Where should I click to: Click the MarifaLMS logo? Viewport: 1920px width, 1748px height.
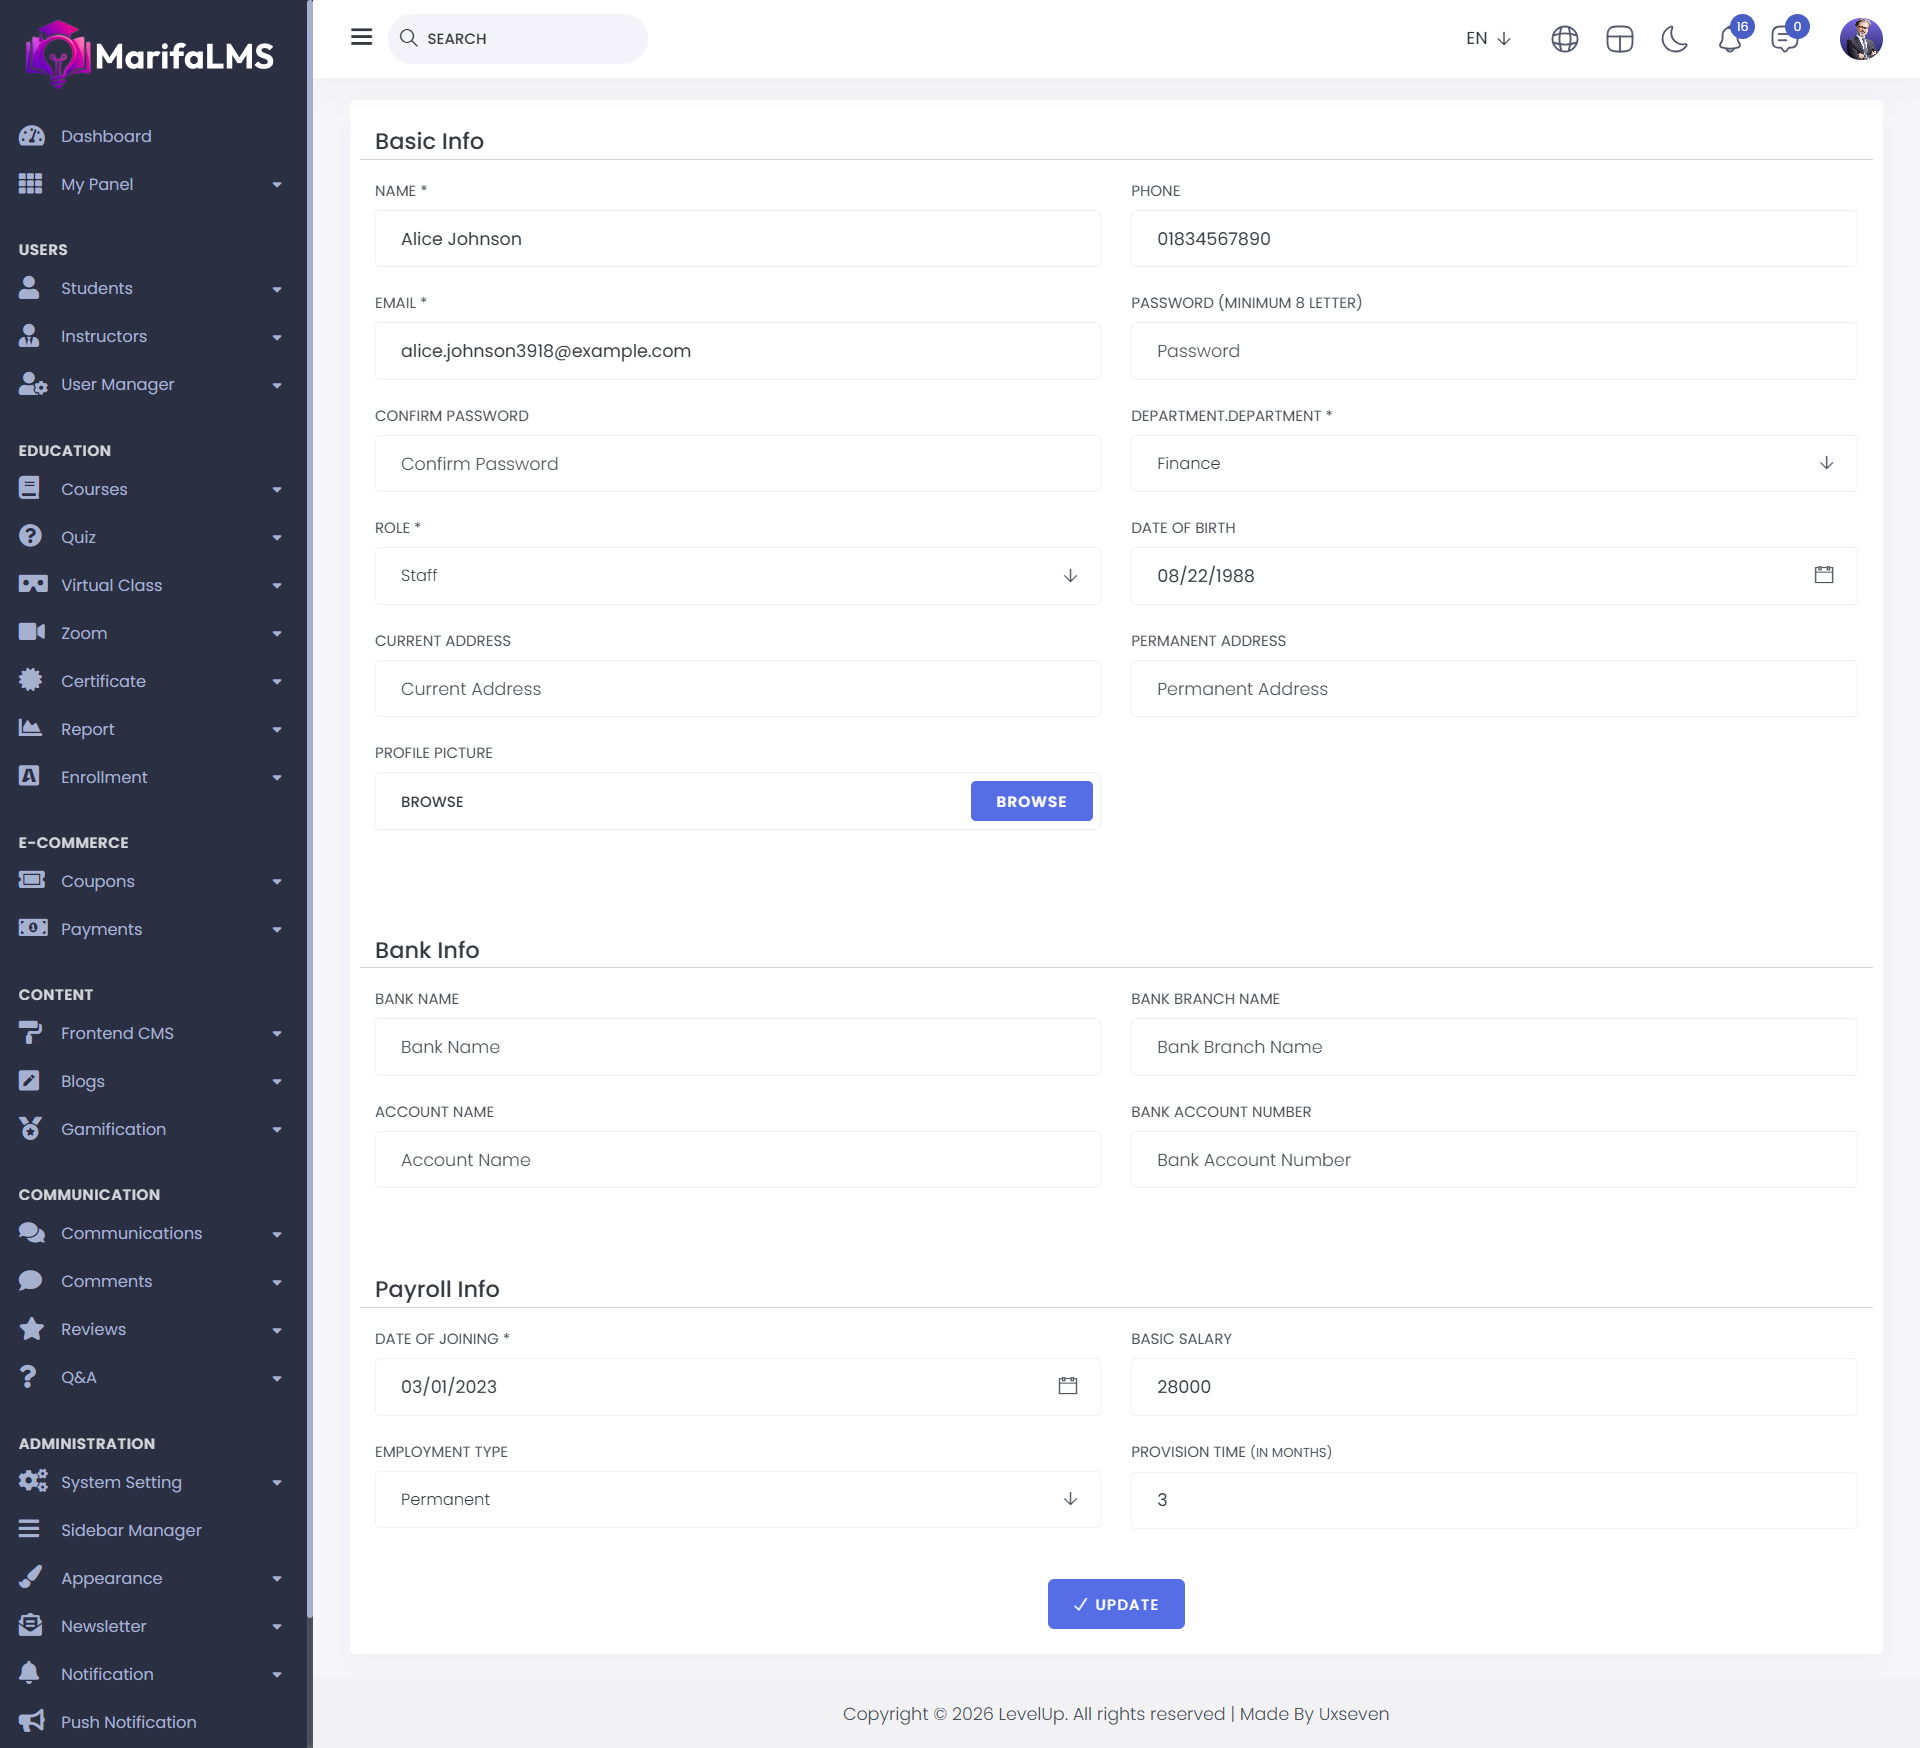[150, 55]
